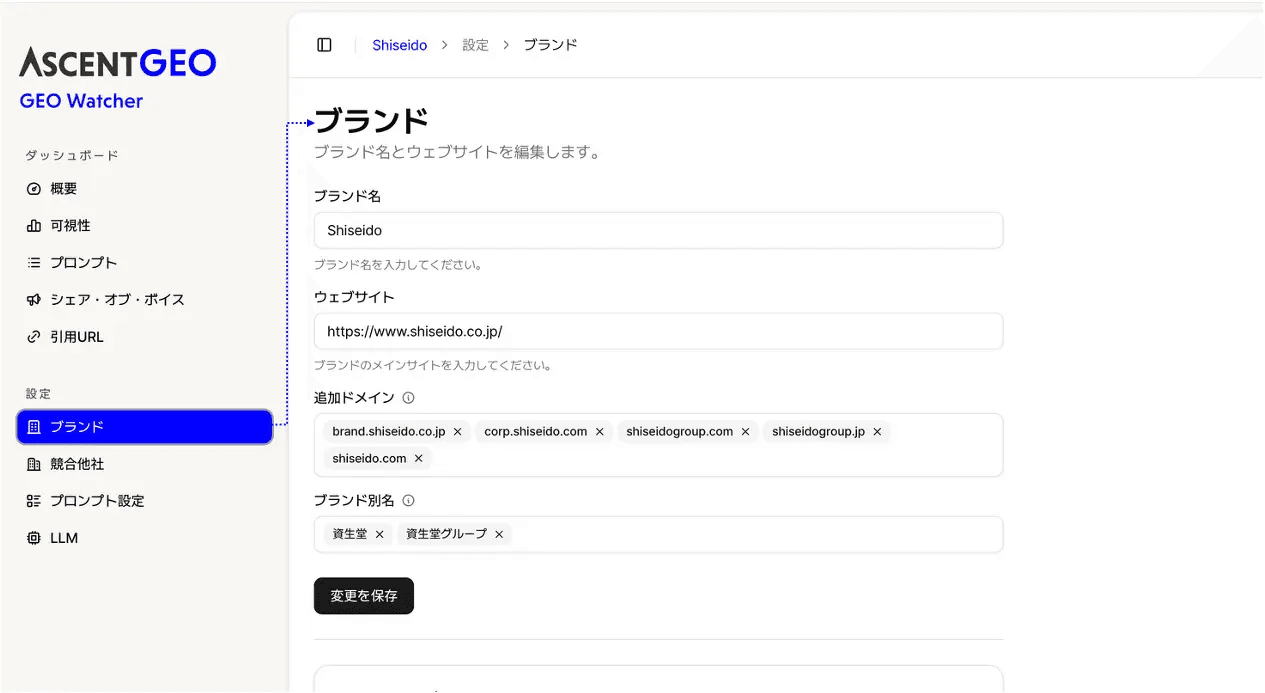Click the 設定 sidebar section label
Viewport: 1265px width, 693px height.
point(38,393)
